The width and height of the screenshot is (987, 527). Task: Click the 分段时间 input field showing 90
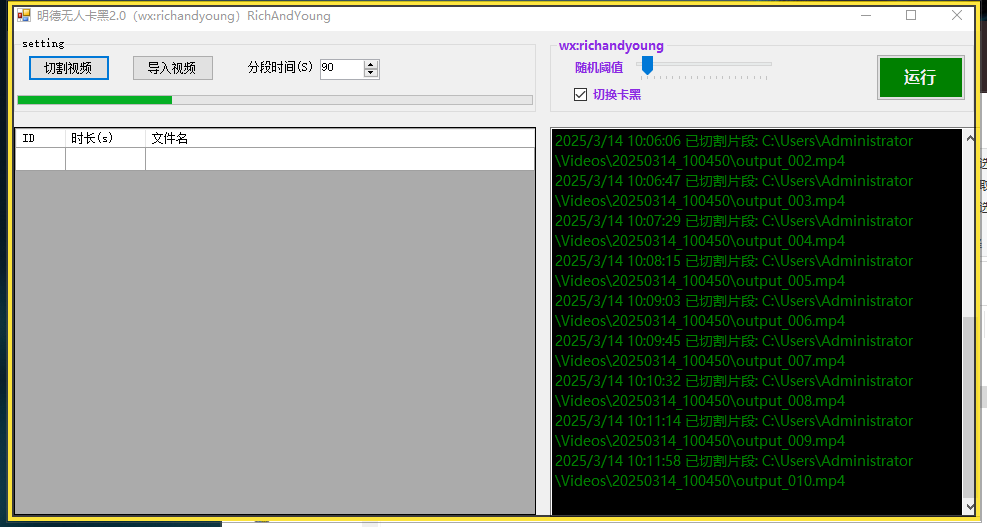click(x=341, y=68)
